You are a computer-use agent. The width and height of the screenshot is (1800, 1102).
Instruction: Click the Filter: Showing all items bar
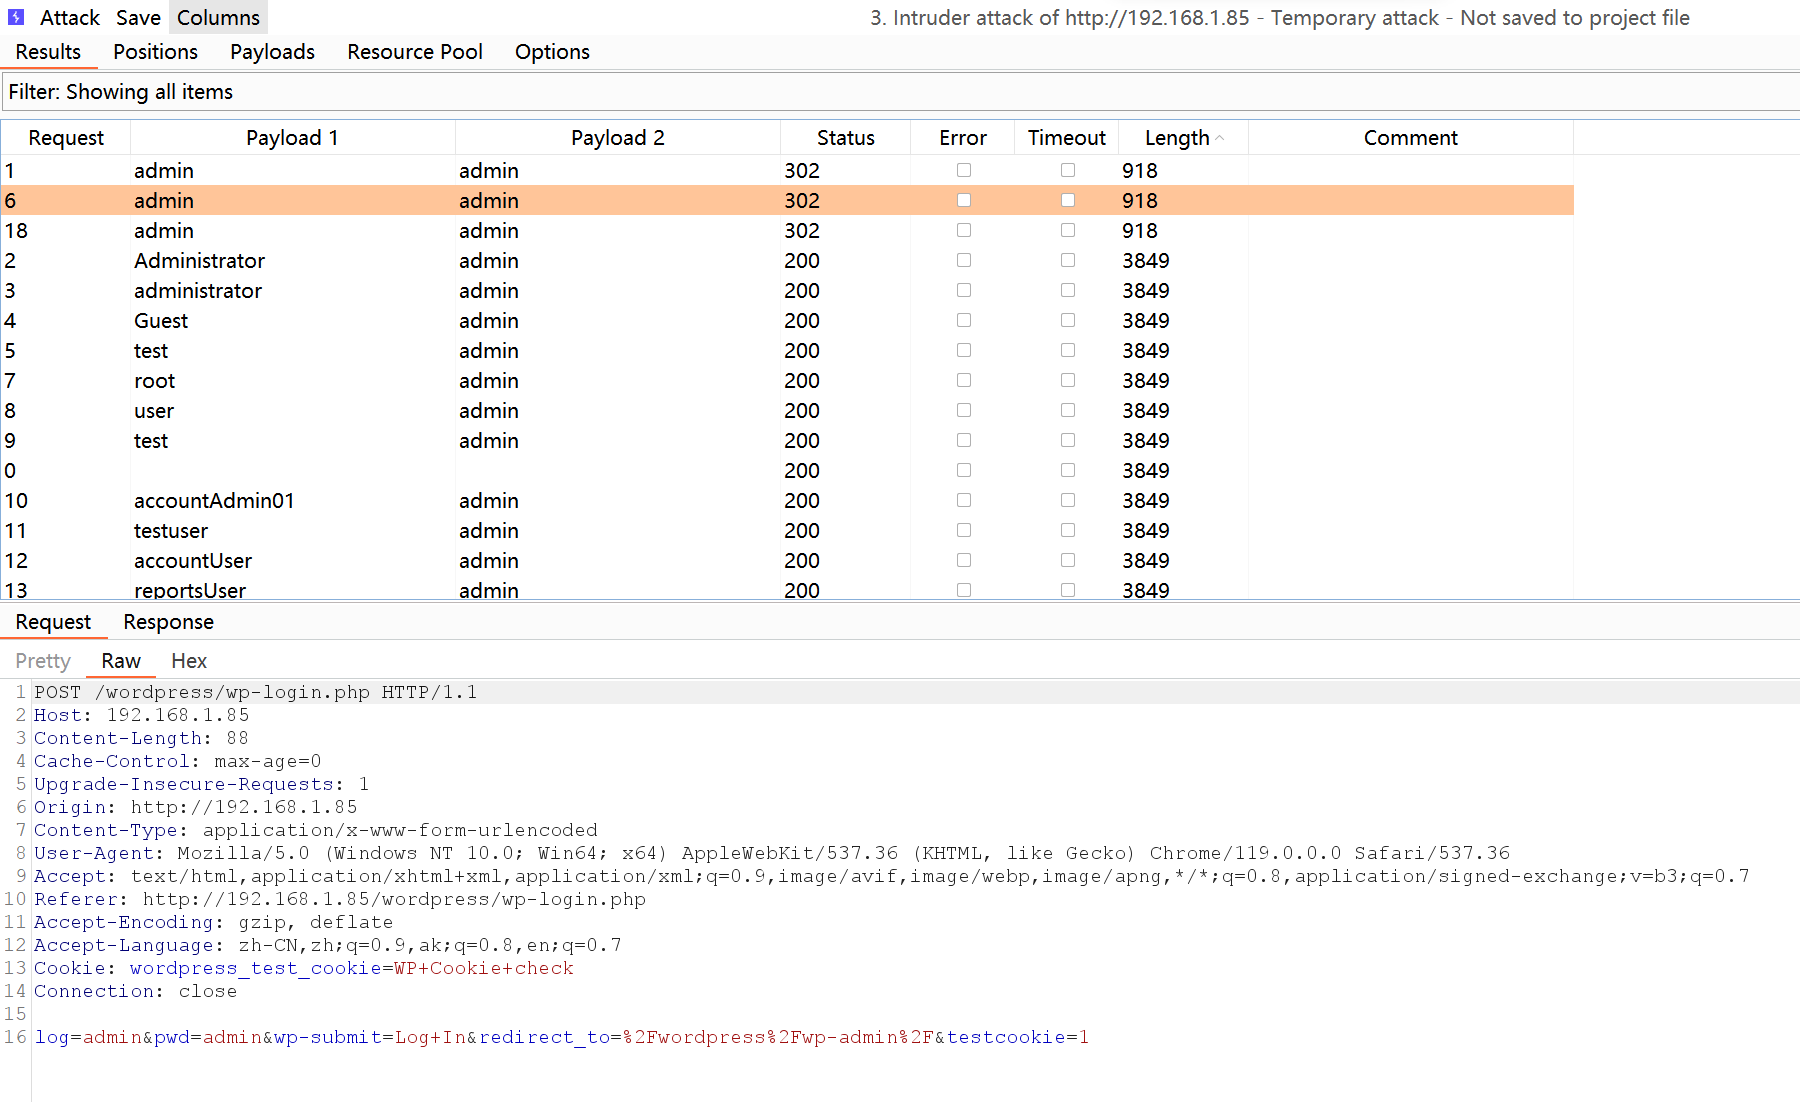coord(900,92)
